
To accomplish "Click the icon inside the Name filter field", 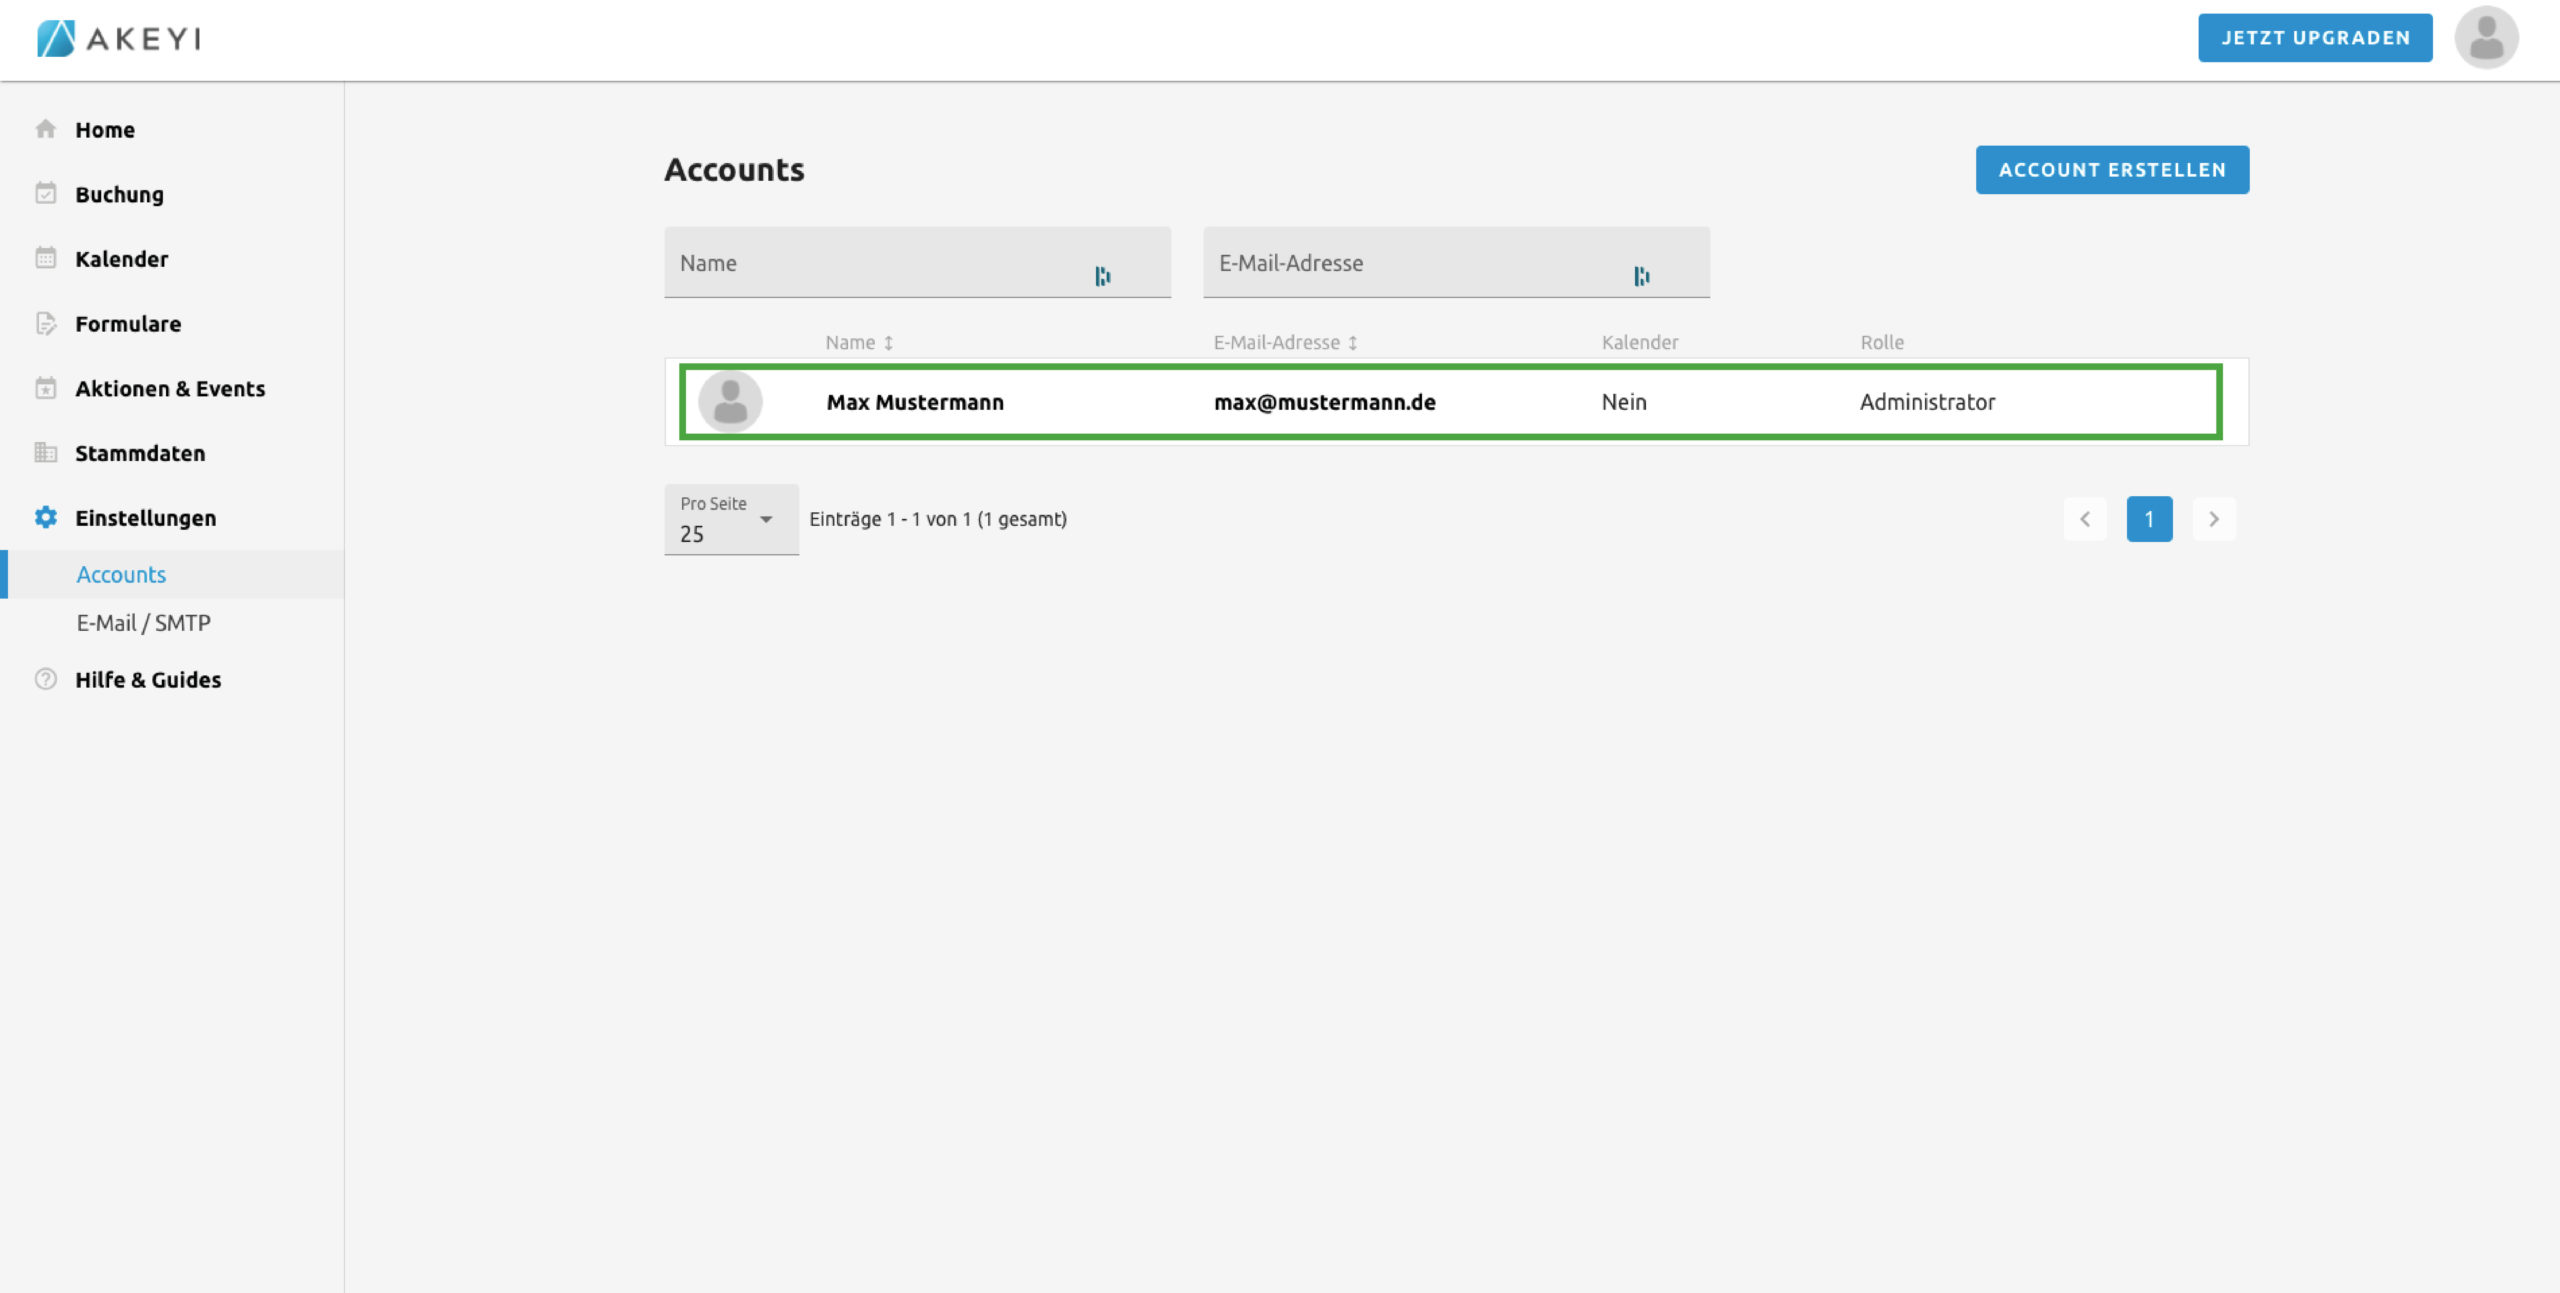I will pyautogui.click(x=1102, y=276).
